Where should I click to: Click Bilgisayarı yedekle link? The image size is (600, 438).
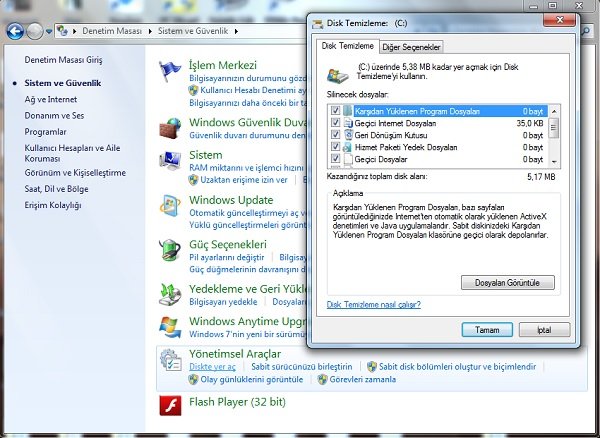point(223,302)
